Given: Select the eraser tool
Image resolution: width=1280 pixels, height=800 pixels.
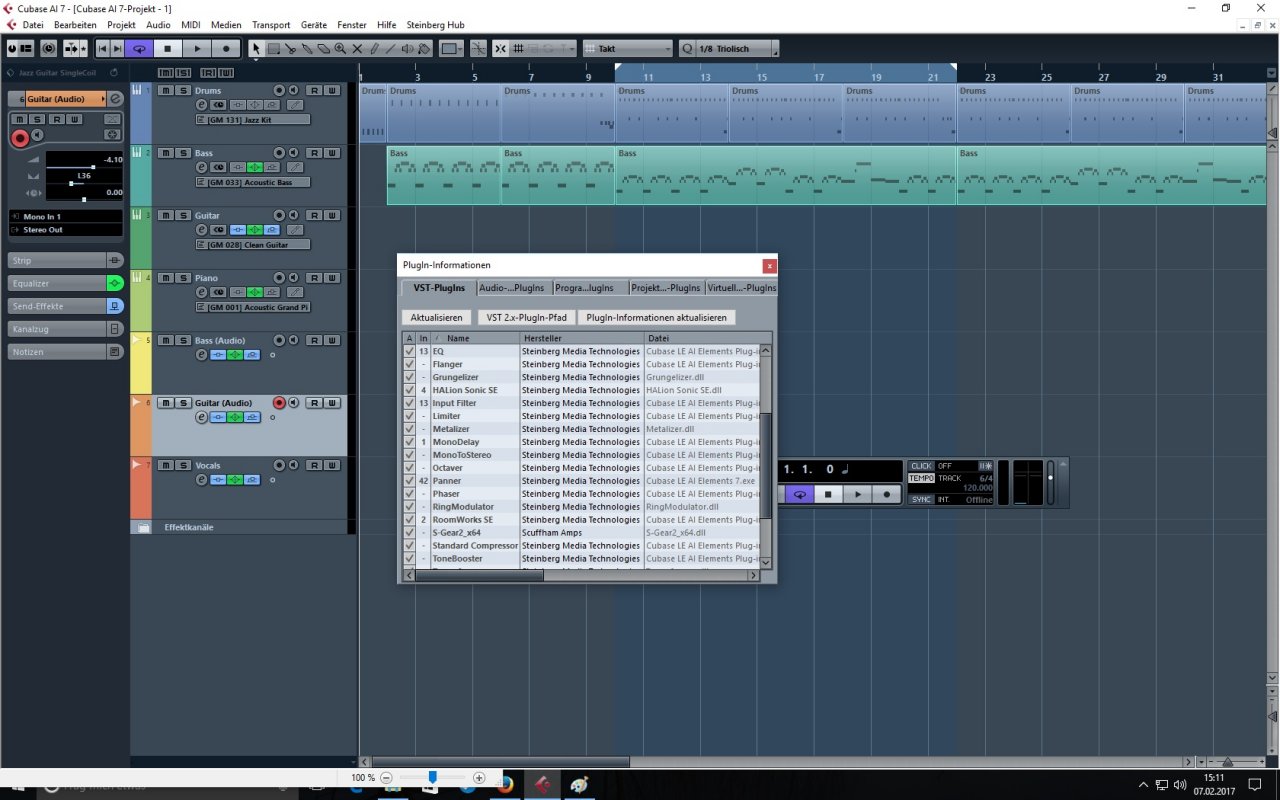Looking at the screenshot, I should pos(324,48).
